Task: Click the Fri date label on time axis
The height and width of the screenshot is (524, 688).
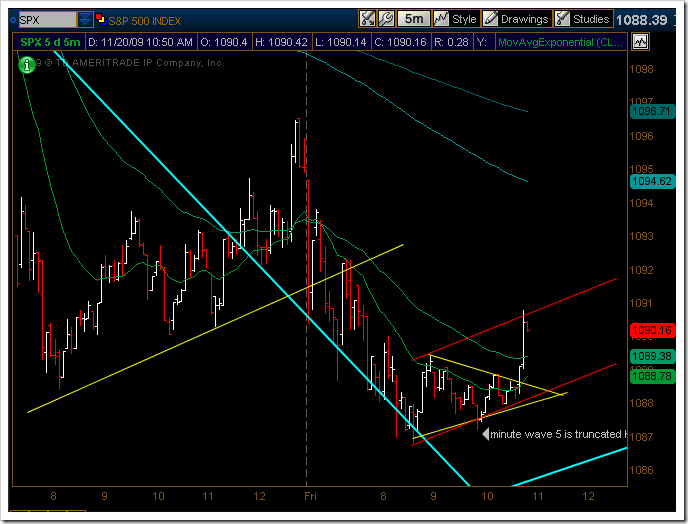Action: pos(310,496)
